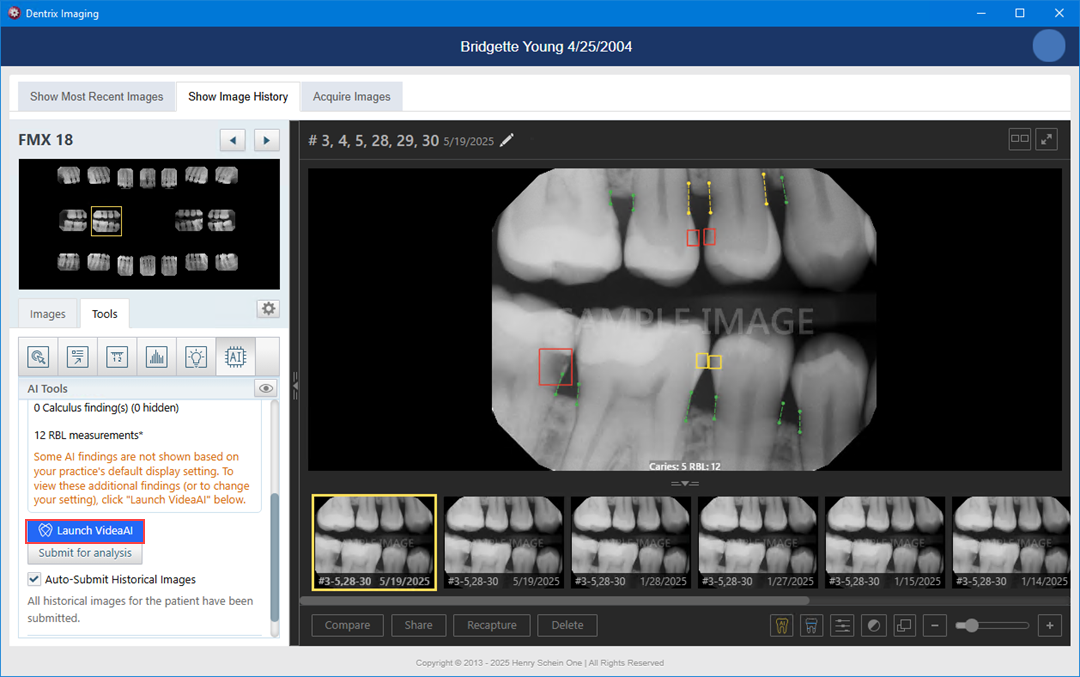1080x677 pixels.
Task: Toggle the AI tooth overlay icon
Action: click(x=782, y=625)
